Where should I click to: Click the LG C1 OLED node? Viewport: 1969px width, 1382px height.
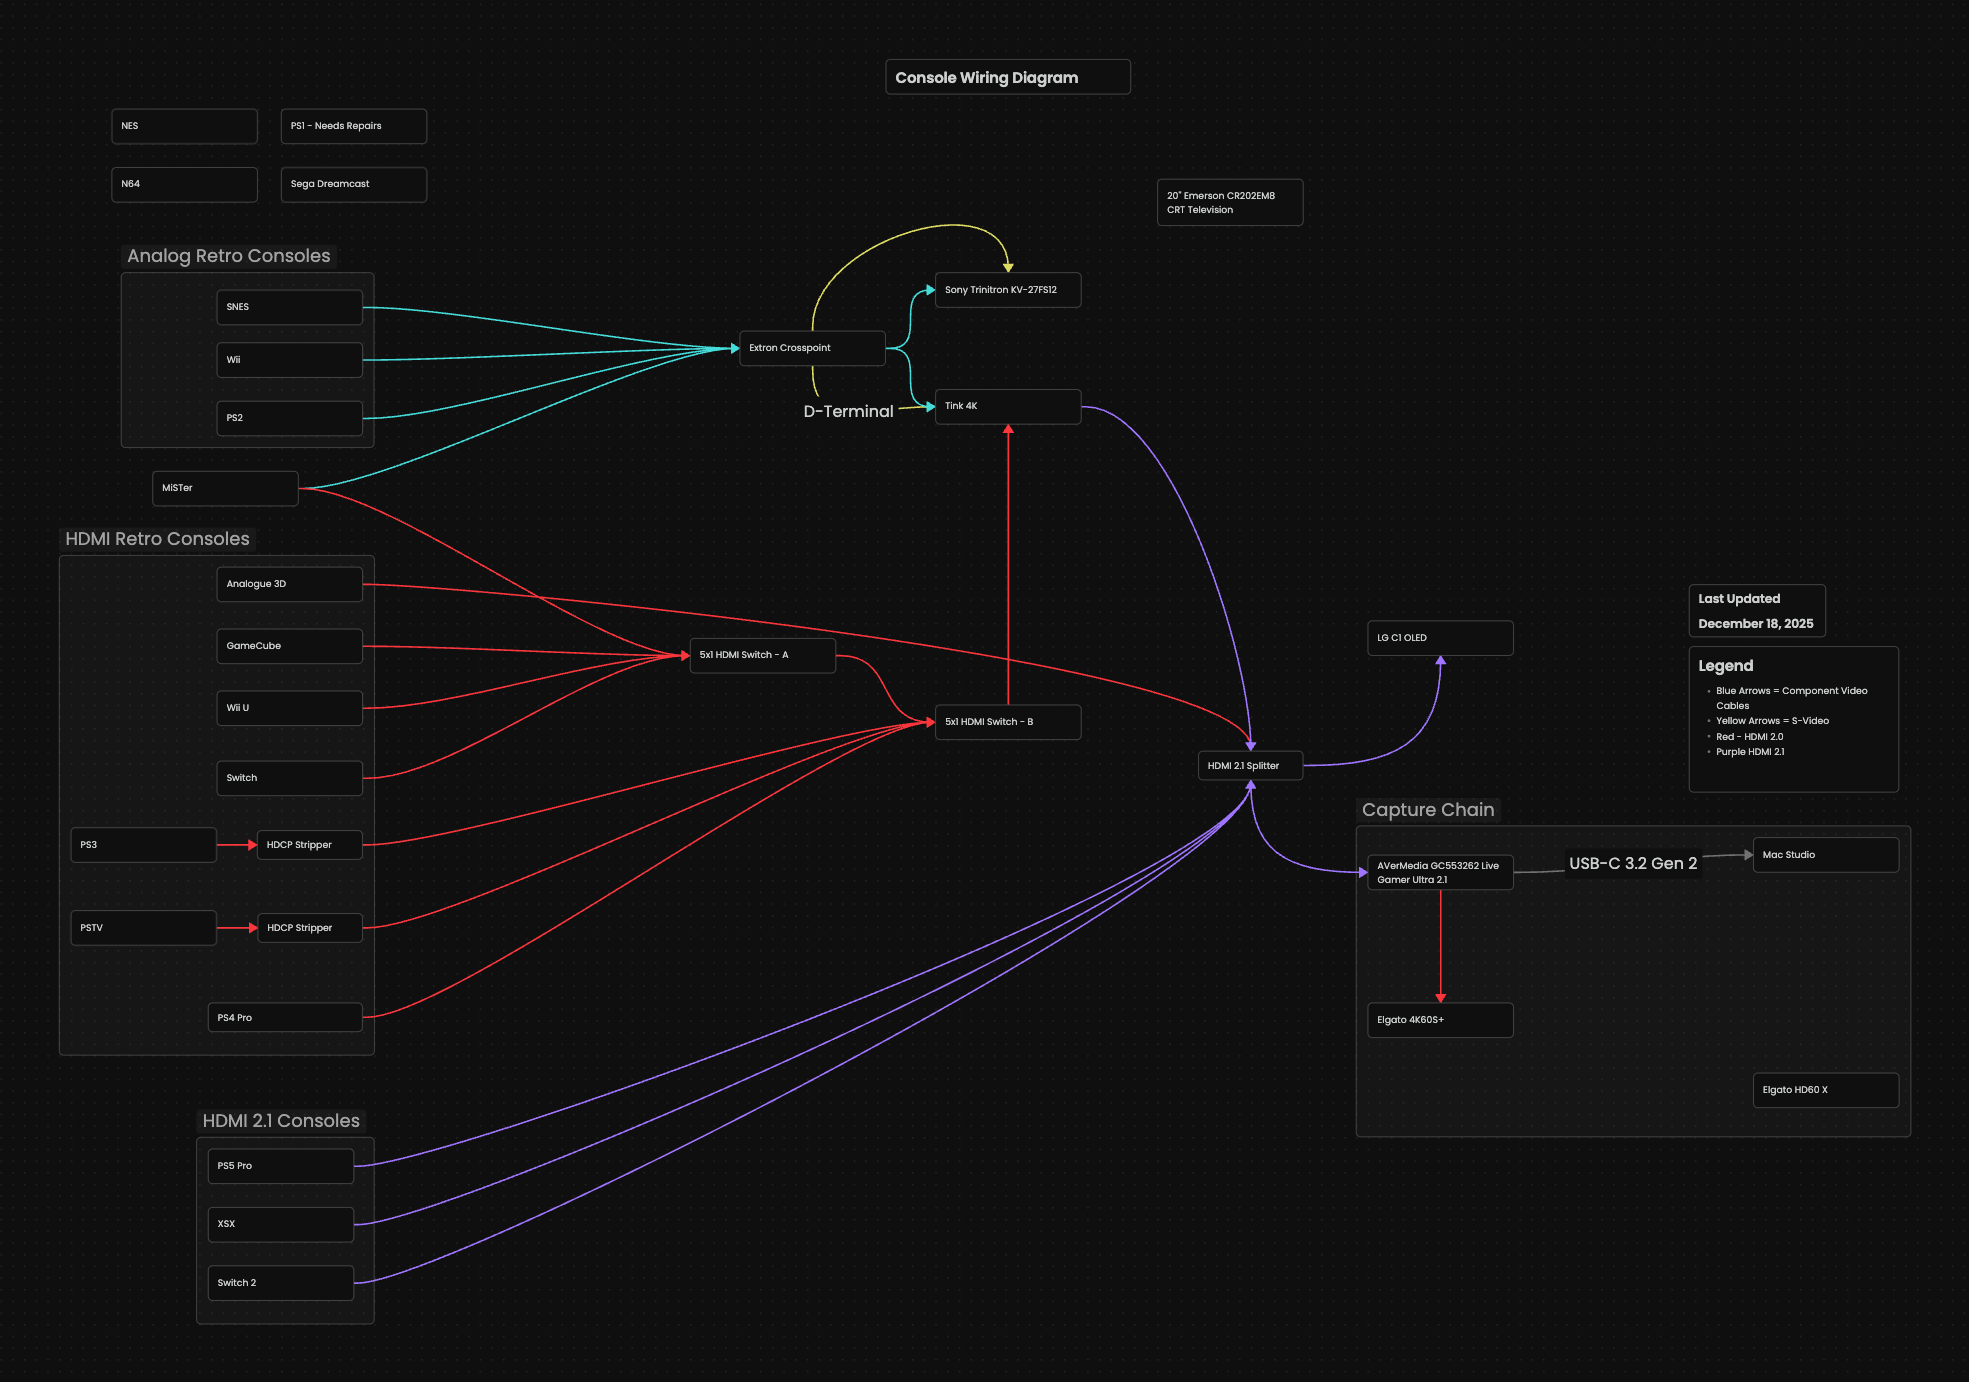[x=1439, y=638]
